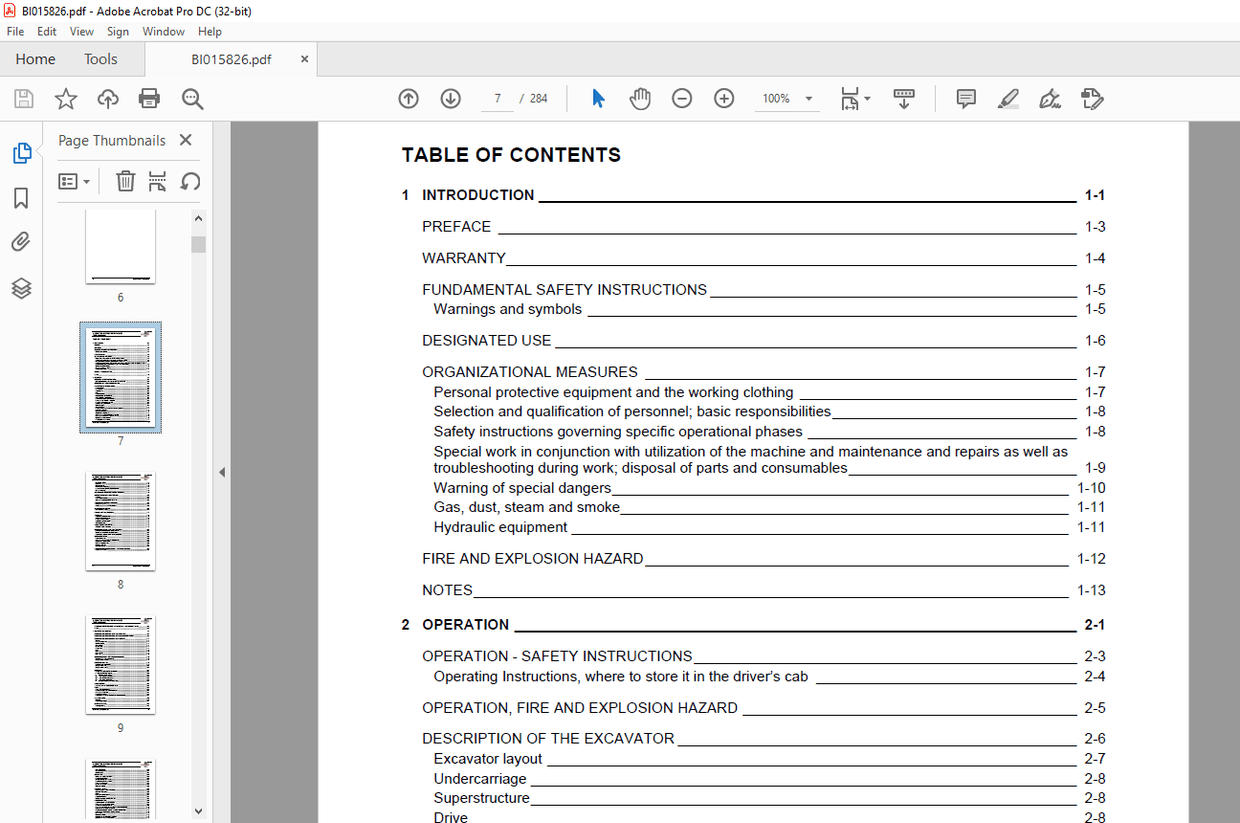Toggle the Bookmarks navigation panel

[21, 198]
